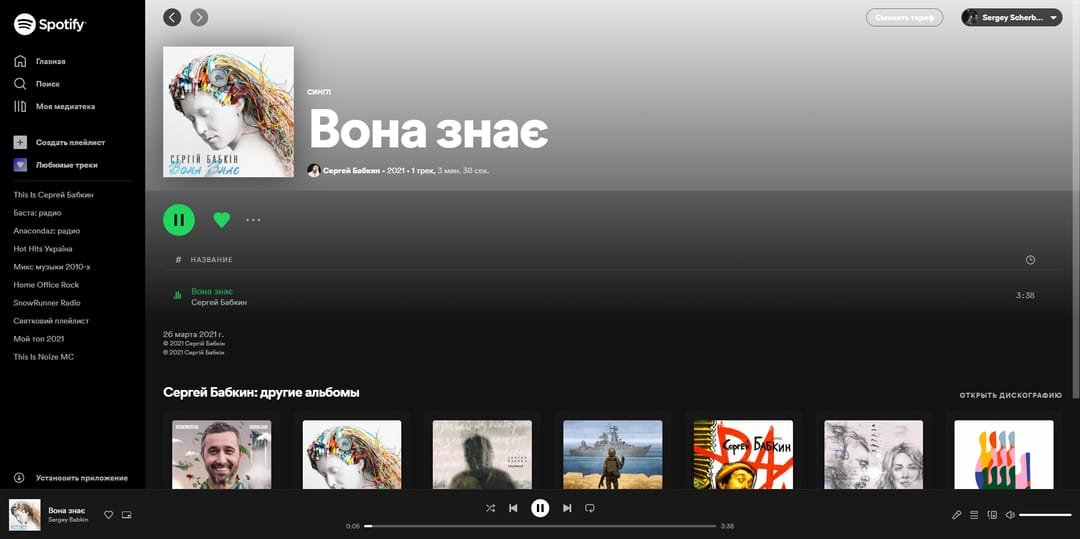Click the home icon beside Главная
Image resolution: width=1080 pixels, height=539 pixels.
click(20, 61)
